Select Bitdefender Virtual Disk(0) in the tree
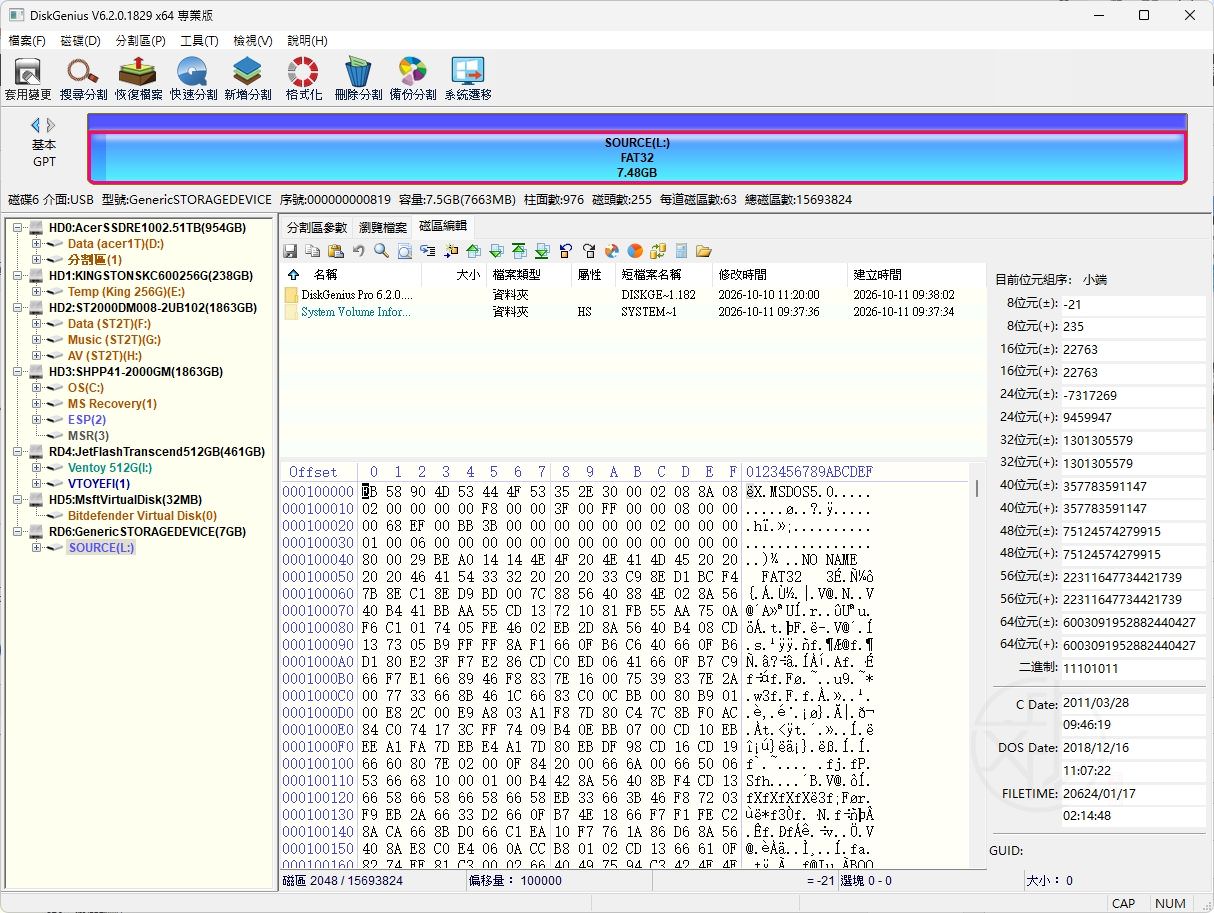This screenshot has width=1214, height=913. tap(142, 516)
